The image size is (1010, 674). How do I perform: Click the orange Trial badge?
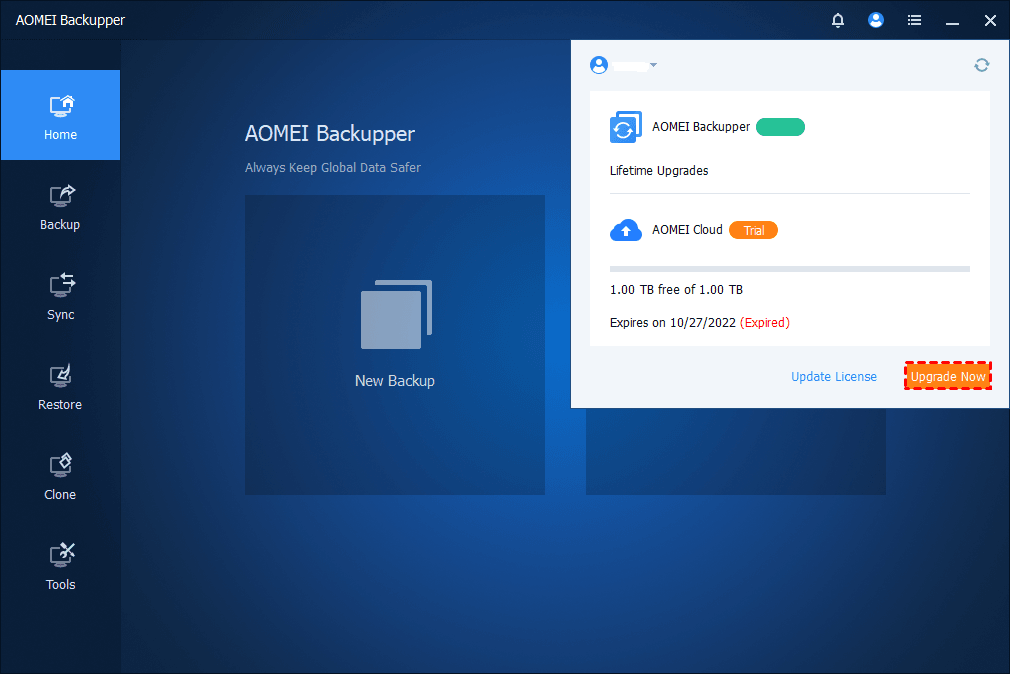click(753, 230)
